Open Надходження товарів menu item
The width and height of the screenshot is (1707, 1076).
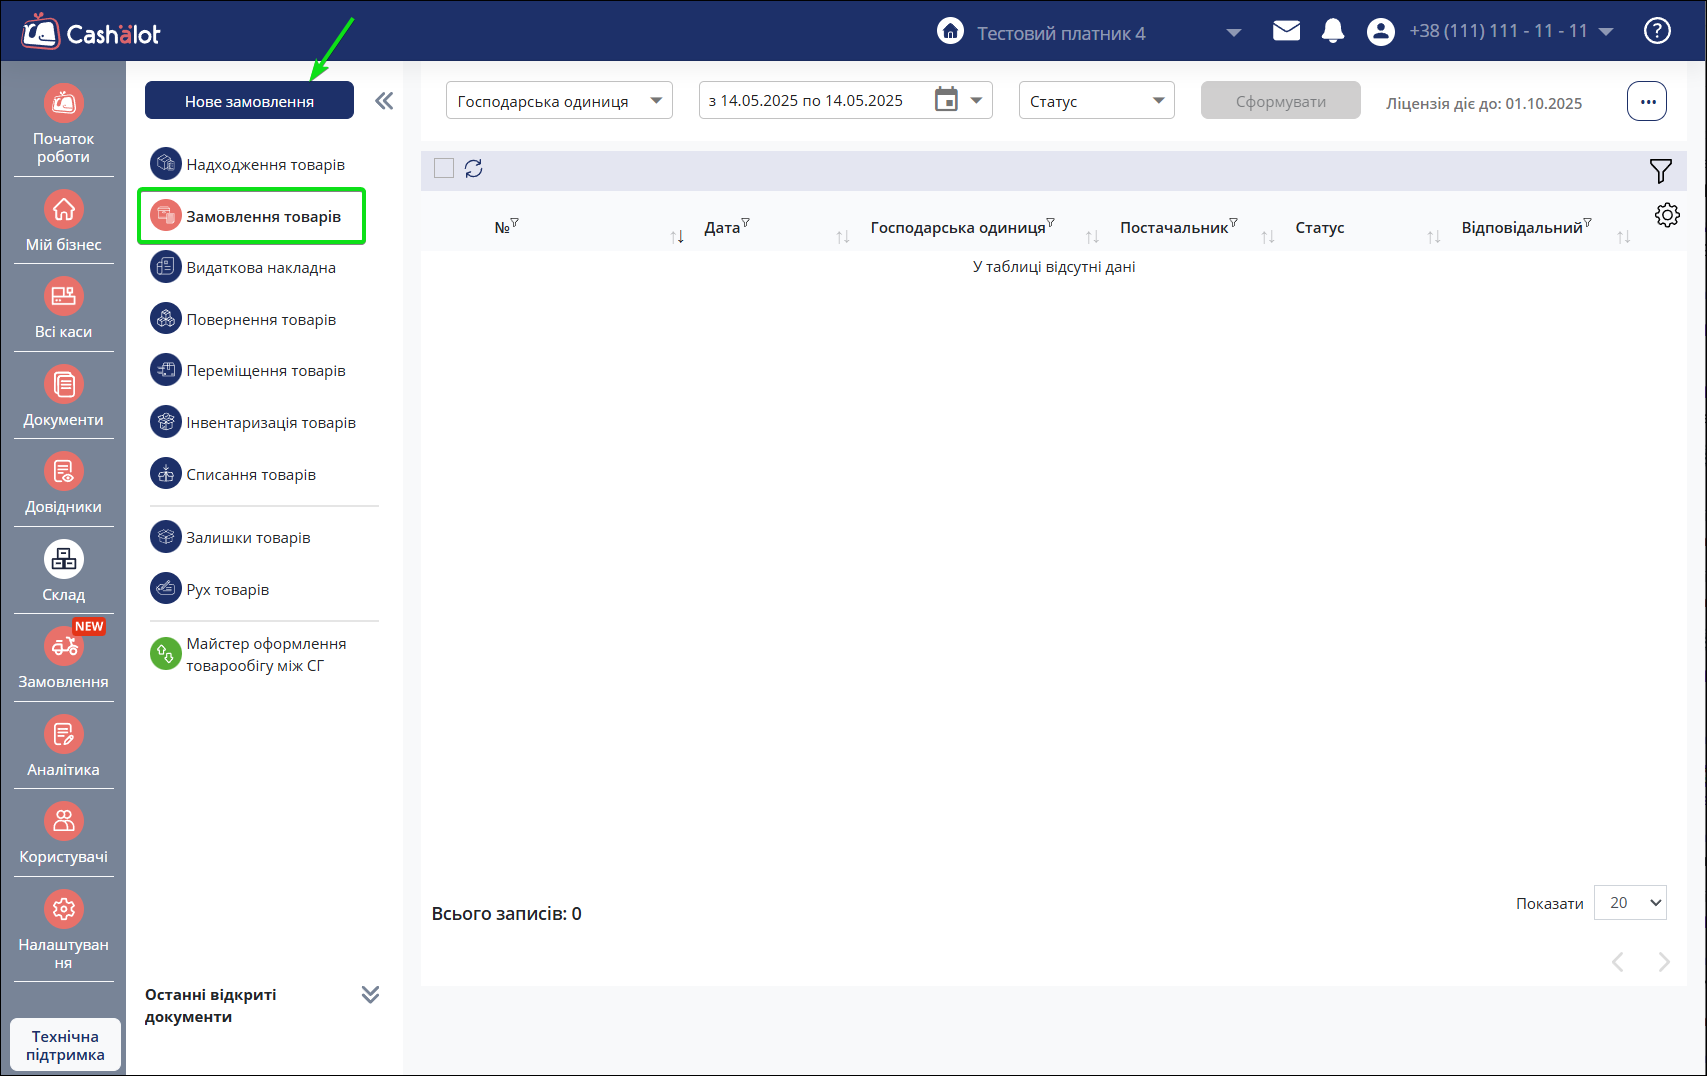click(x=248, y=164)
